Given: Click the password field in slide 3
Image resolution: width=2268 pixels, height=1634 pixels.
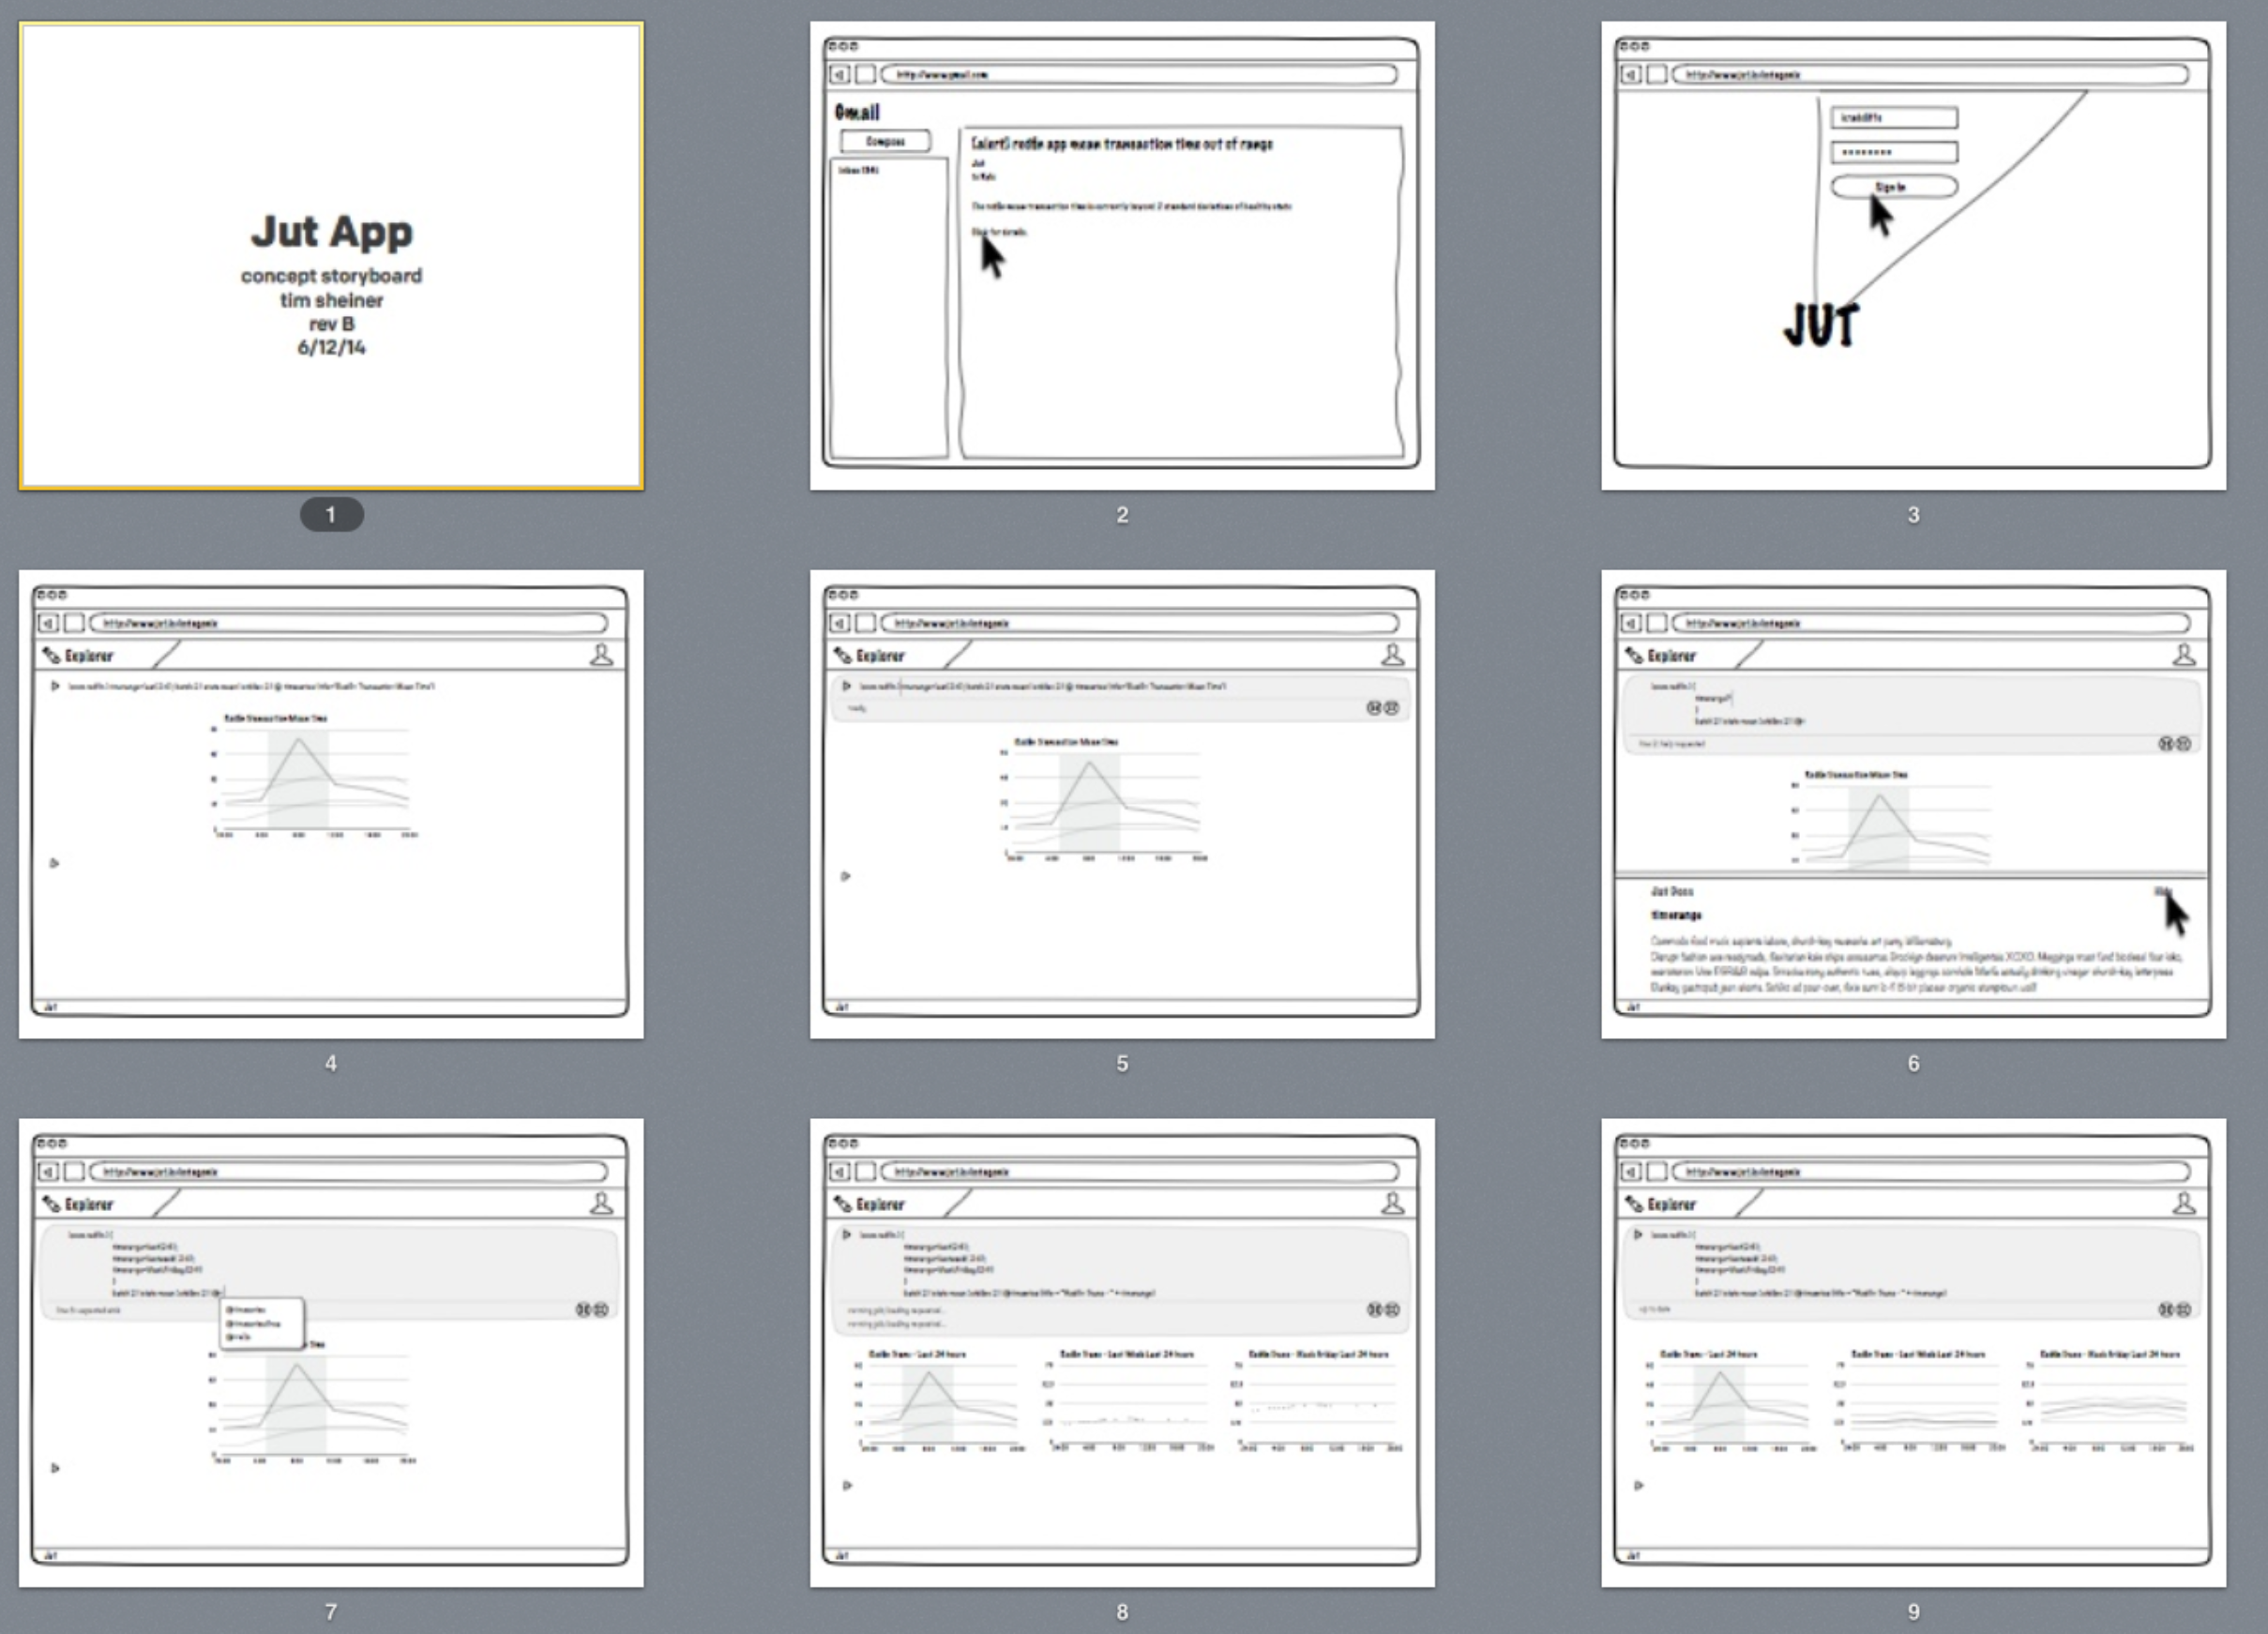Looking at the screenshot, I should (x=1893, y=152).
